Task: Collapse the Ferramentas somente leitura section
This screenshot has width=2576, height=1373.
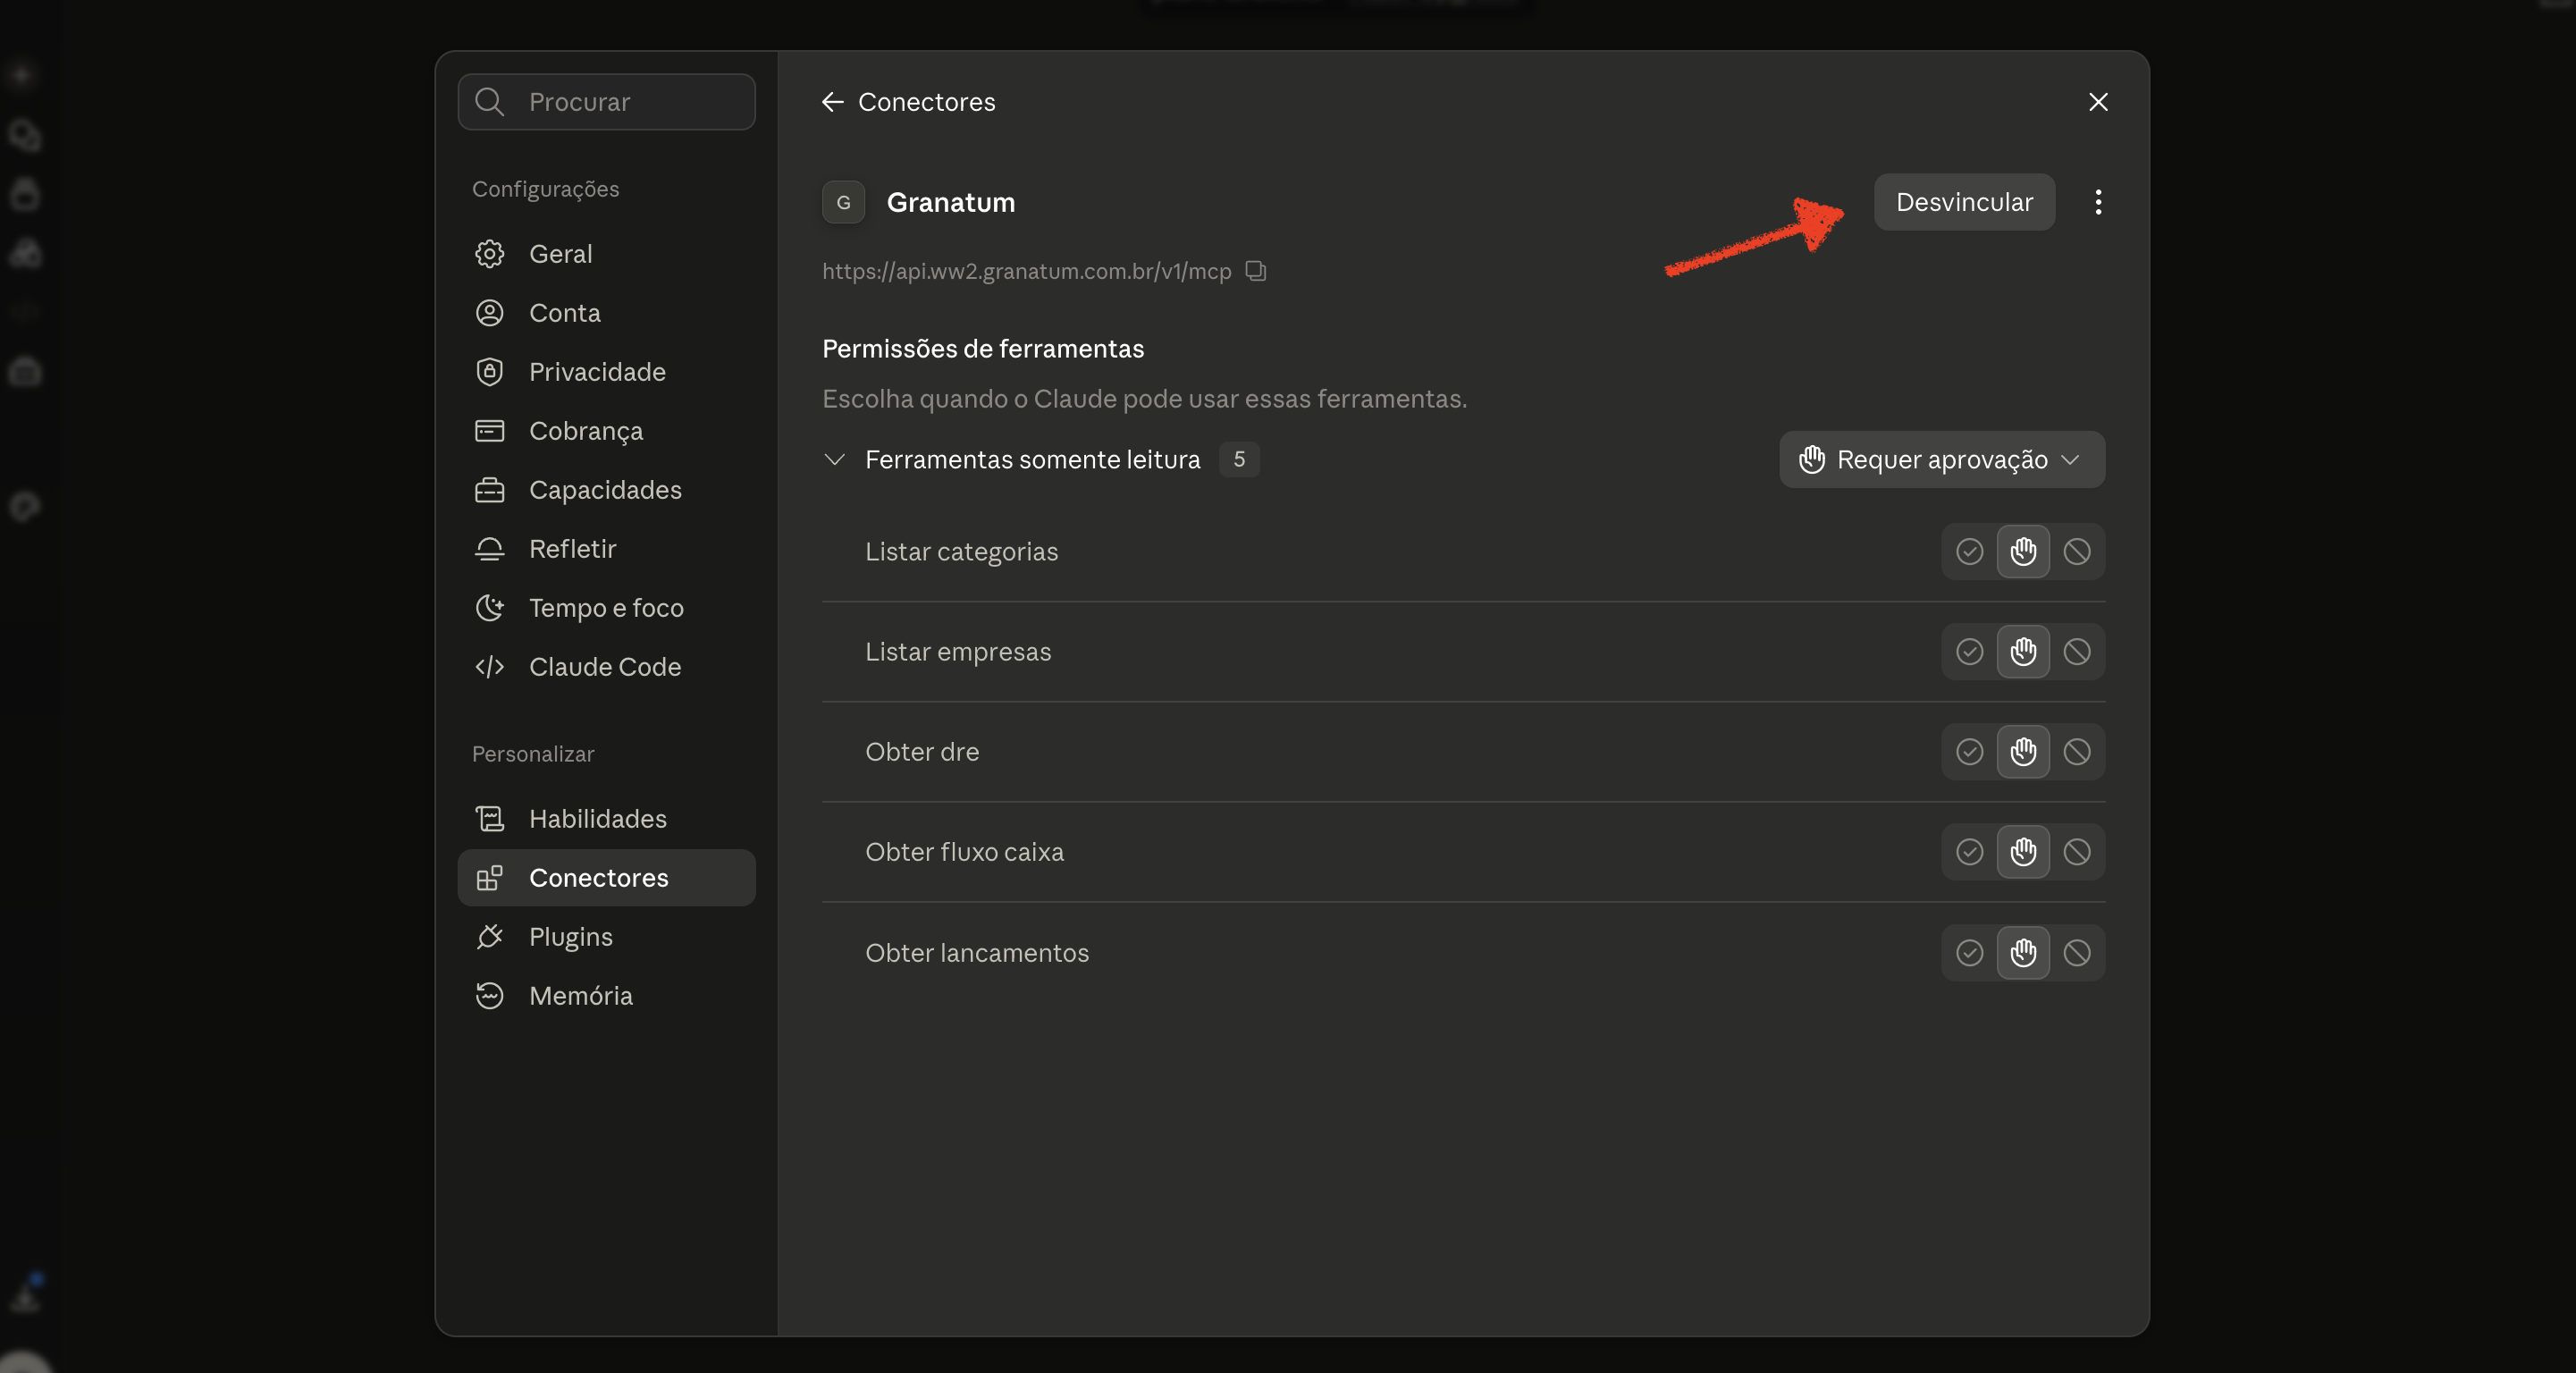Action: pyautogui.click(x=834, y=460)
